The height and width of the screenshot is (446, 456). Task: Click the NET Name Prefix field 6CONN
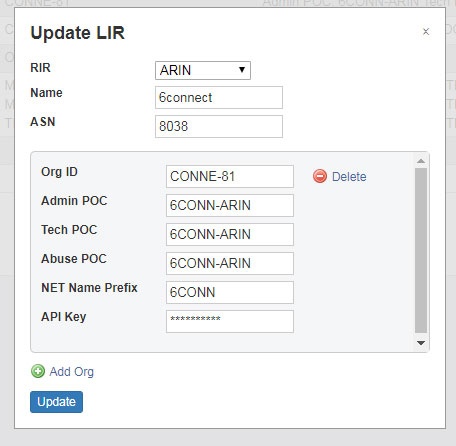click(x=230, y=292)
